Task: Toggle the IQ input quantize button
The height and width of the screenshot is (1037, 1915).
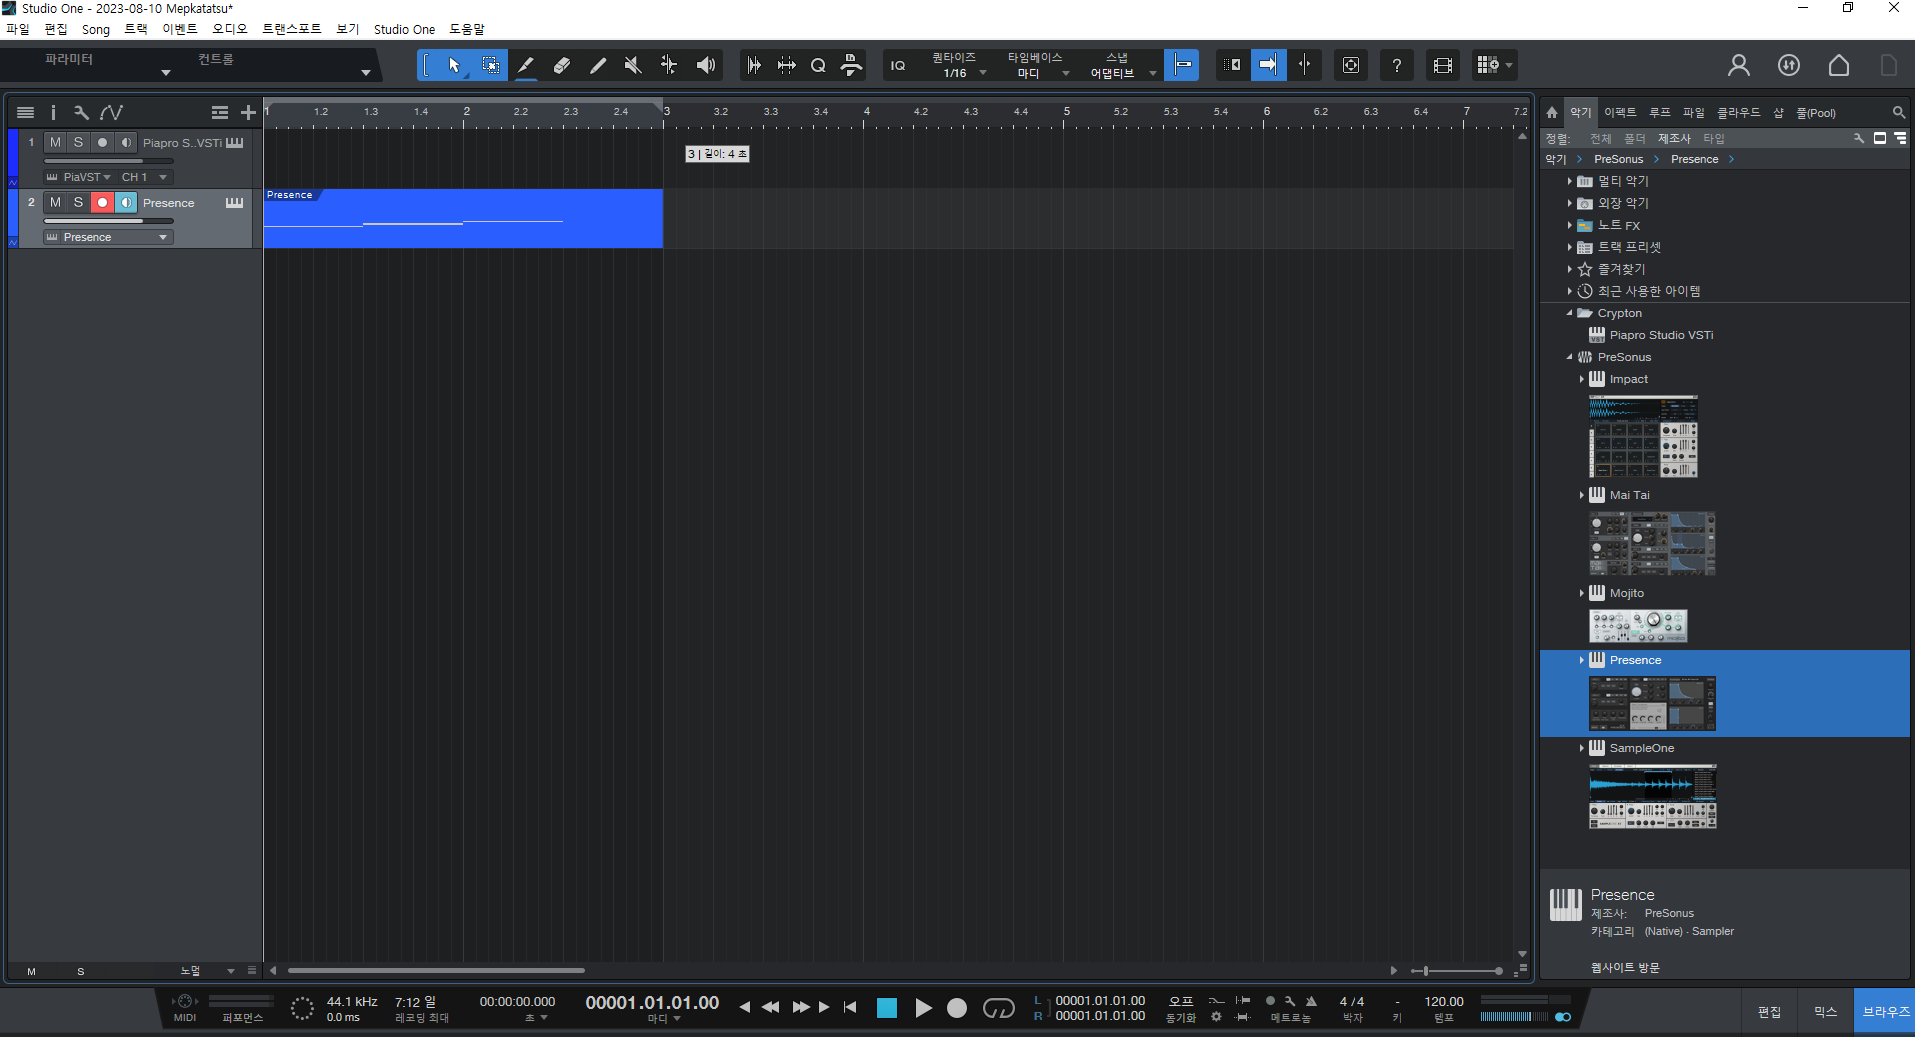Action: (898, 65)
